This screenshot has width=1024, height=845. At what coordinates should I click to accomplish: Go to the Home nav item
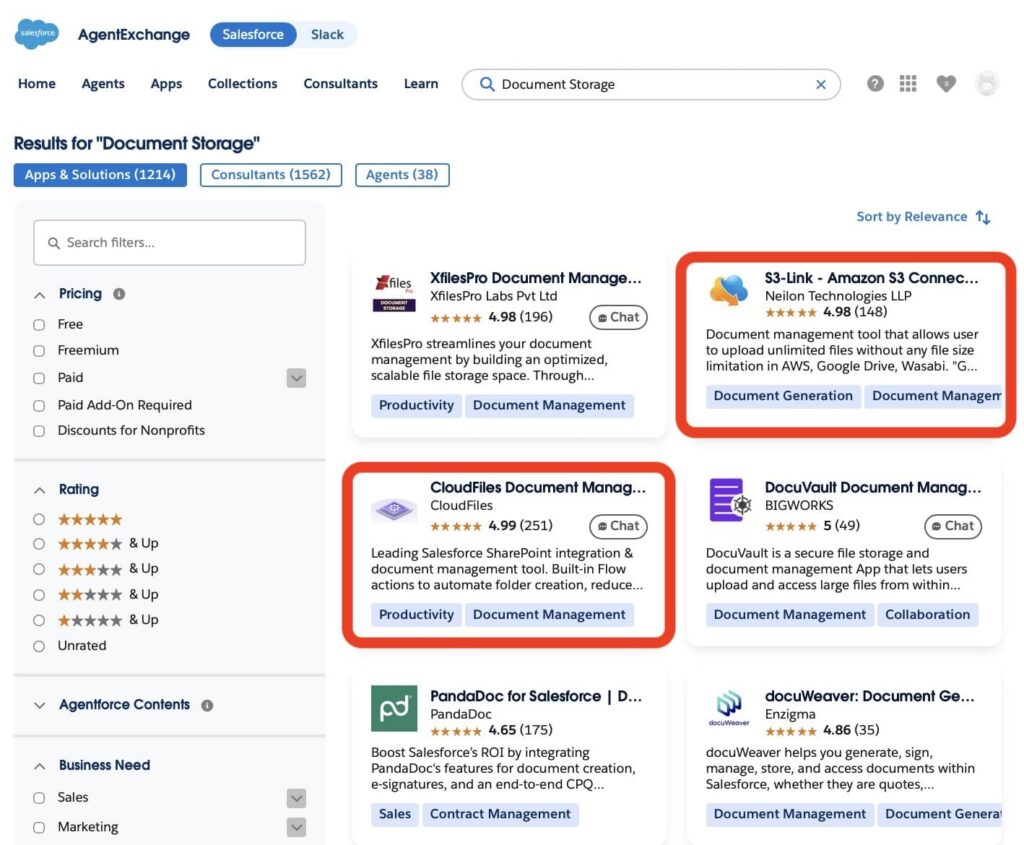click(x=37, y=84)
